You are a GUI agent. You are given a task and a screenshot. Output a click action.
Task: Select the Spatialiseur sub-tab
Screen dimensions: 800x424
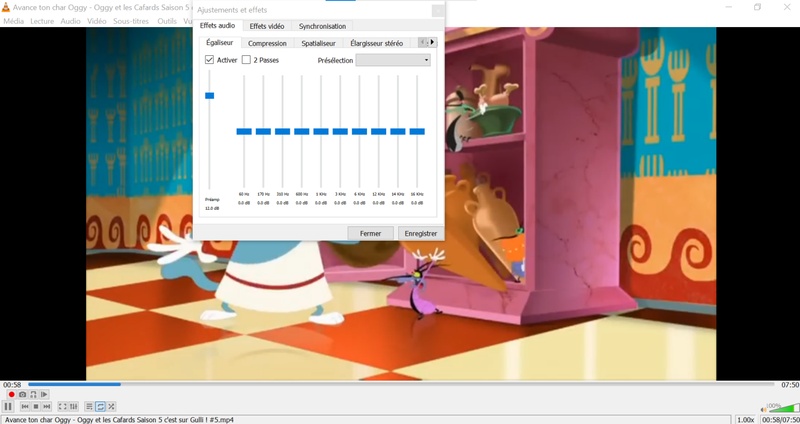coord(318,43)
